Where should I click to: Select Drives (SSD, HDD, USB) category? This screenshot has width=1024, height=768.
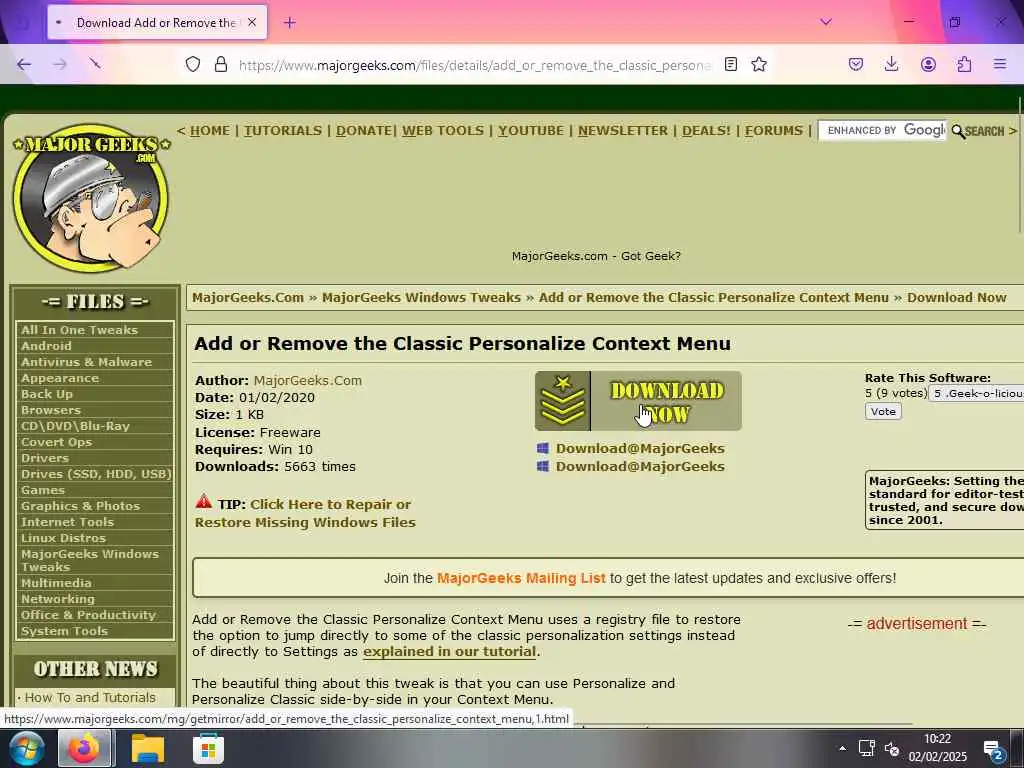(x=95, y=474)
